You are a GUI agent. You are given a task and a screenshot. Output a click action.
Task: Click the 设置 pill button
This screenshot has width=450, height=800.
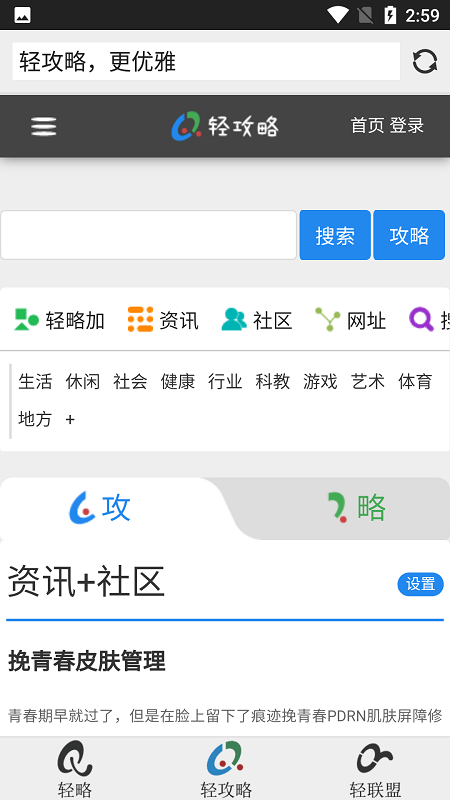pos(420,584)
